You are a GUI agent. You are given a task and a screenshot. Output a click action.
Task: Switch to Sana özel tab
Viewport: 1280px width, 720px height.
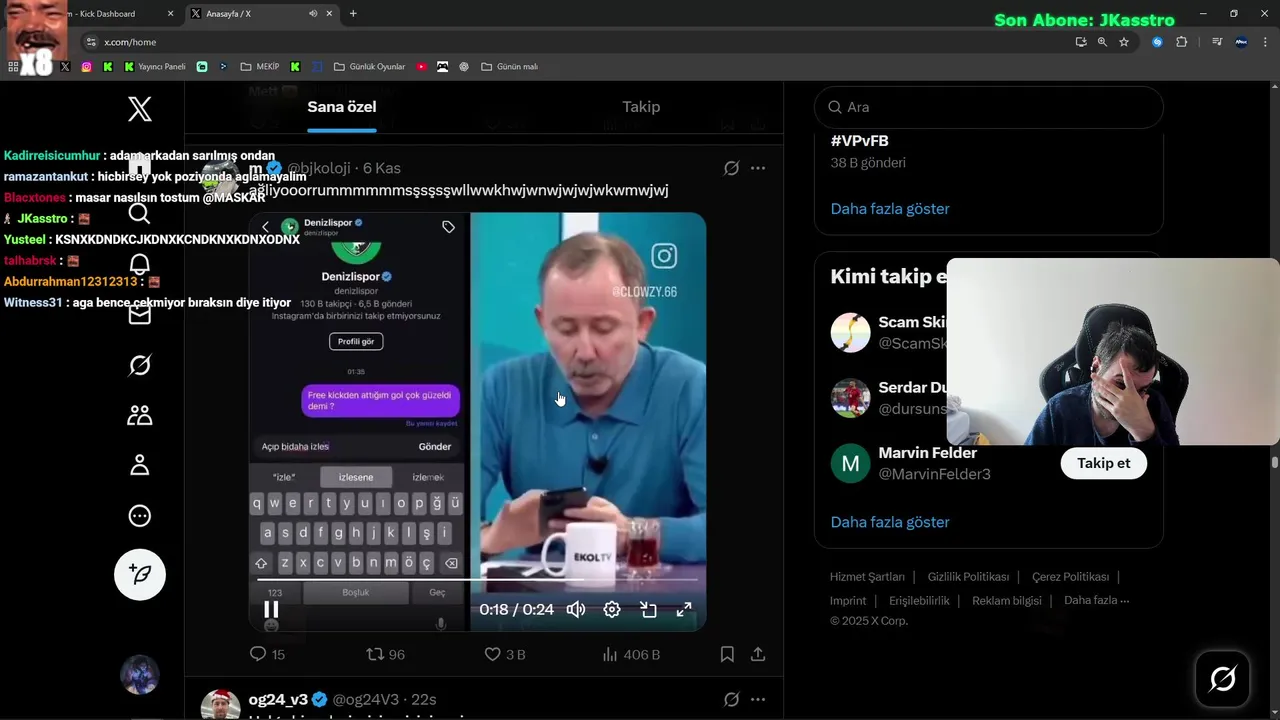click(x=342, y=107)
